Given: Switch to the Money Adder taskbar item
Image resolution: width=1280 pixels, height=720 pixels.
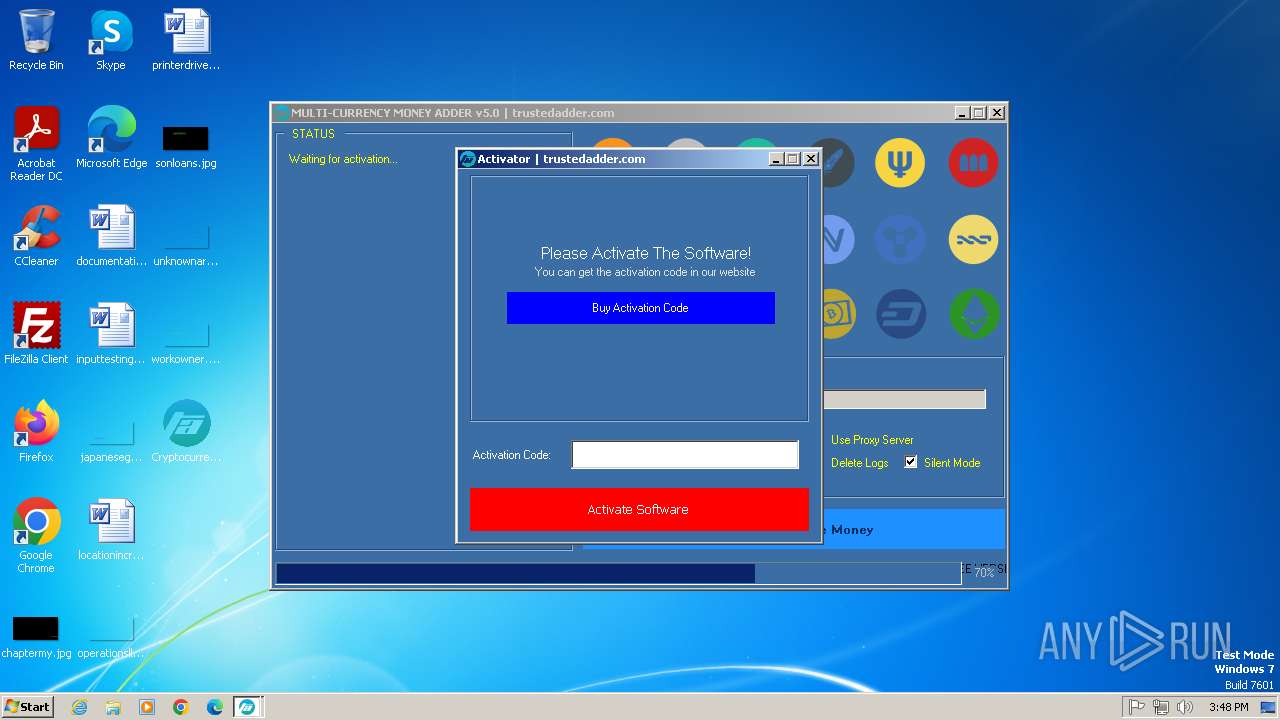Looking at the screenshot, I should click(247, 707).
